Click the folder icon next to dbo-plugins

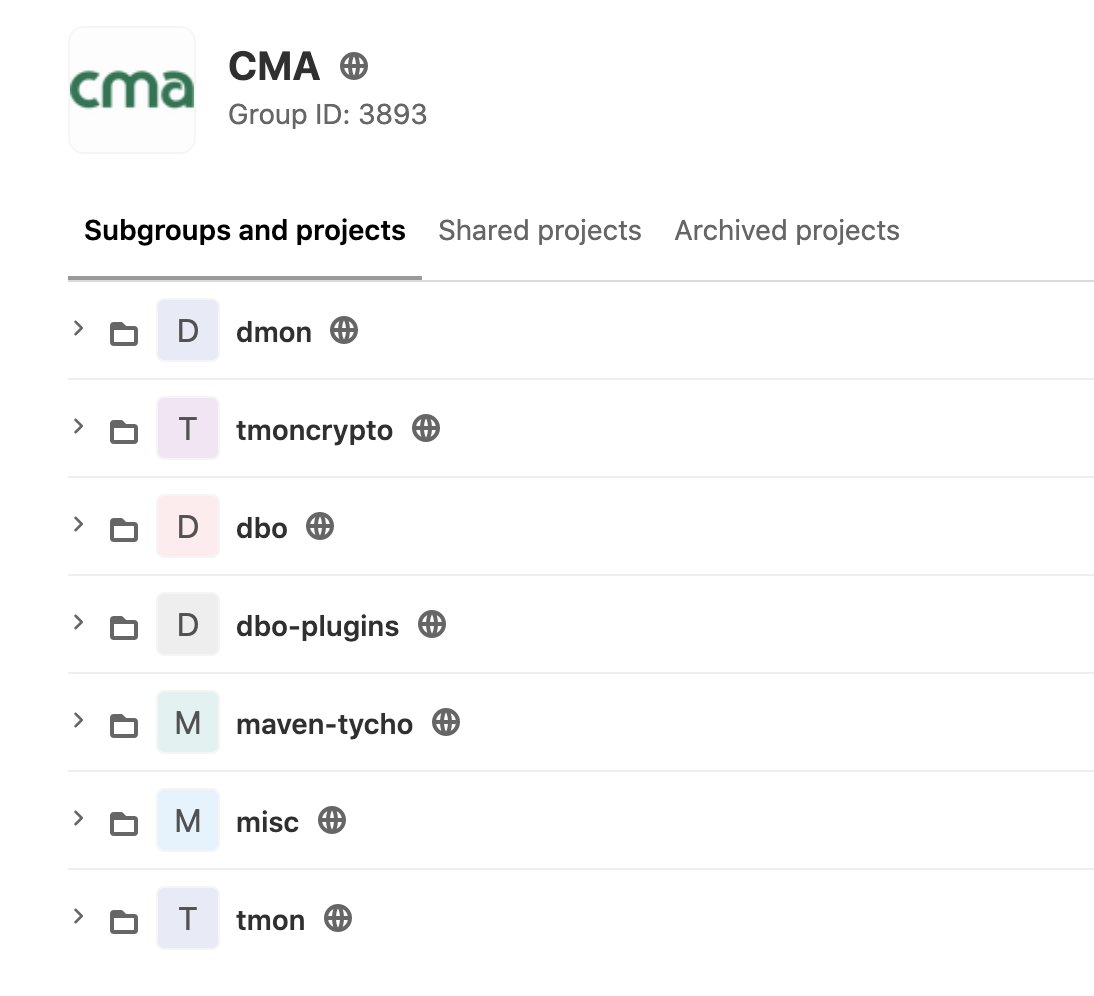coord(124,628)
